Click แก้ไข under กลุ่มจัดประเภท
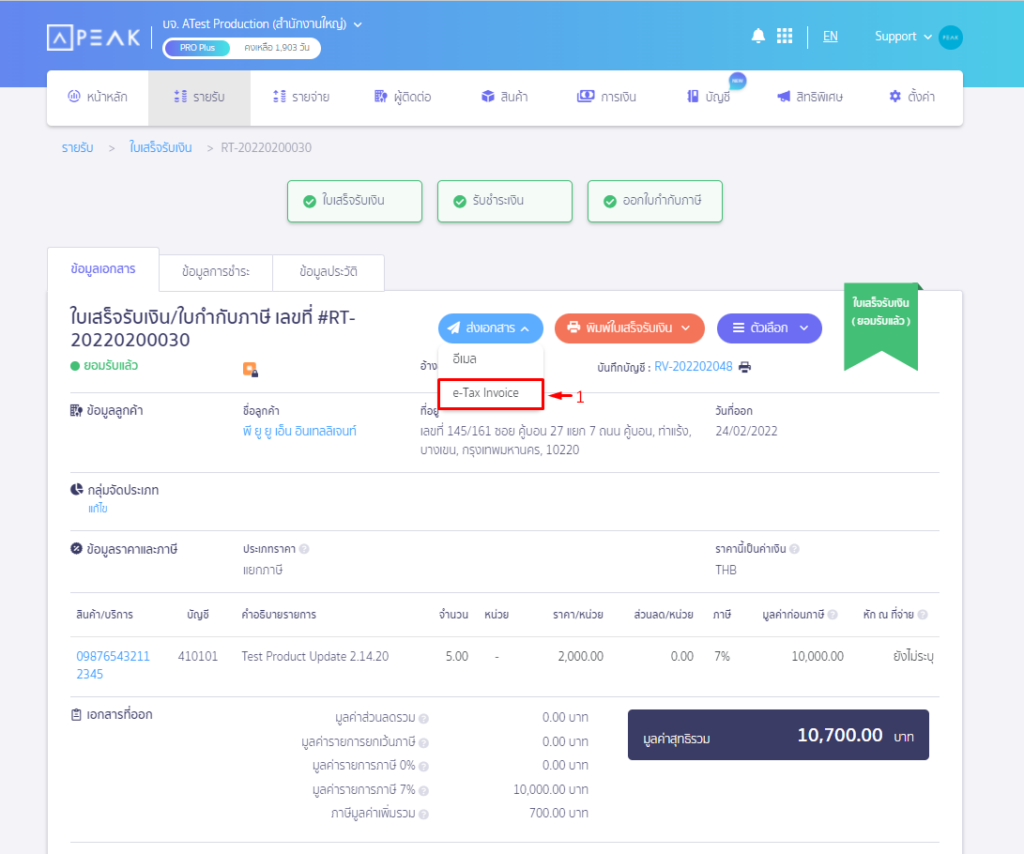 click(x=98, y=509)
